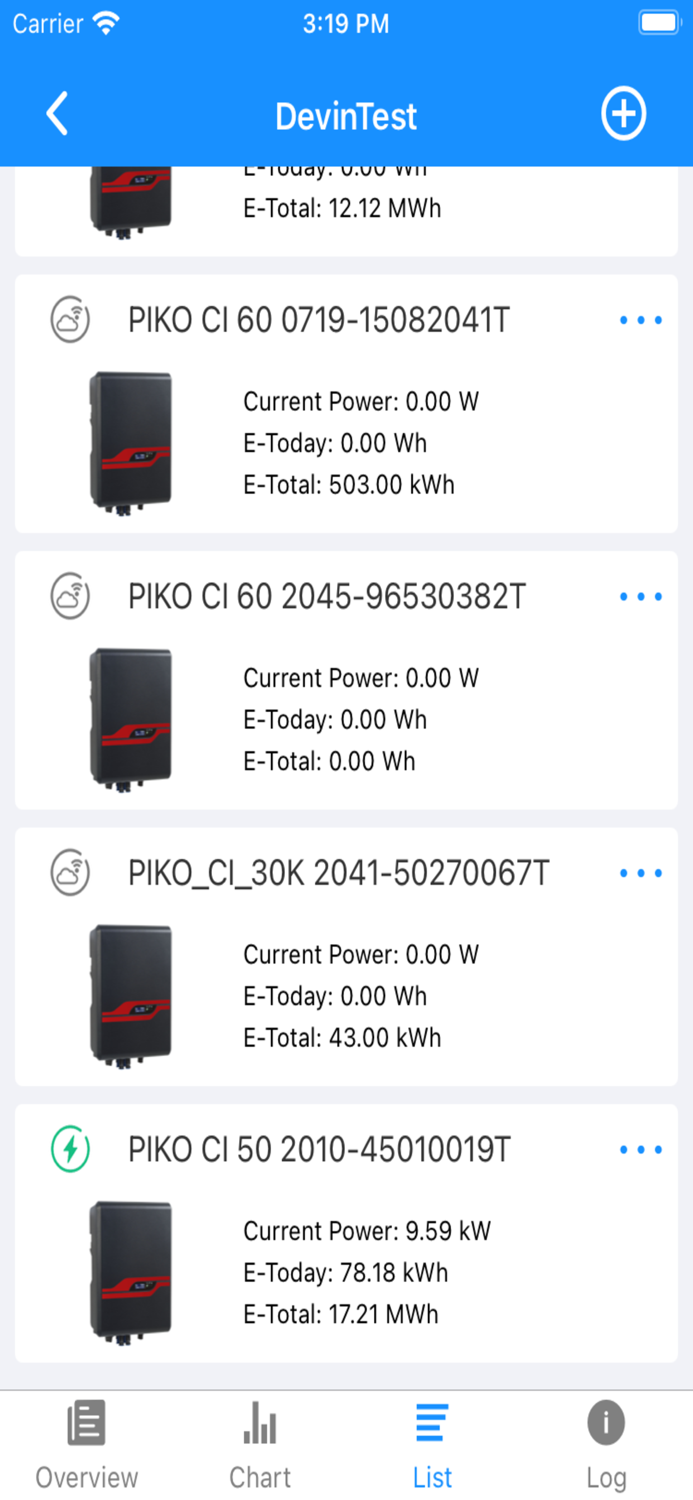Tap the cloud status icon for PIKO CI 60 2045-96530382T
Image resolution: width=693 pixels, height=1500 pixels.
[x=70, y=596]
